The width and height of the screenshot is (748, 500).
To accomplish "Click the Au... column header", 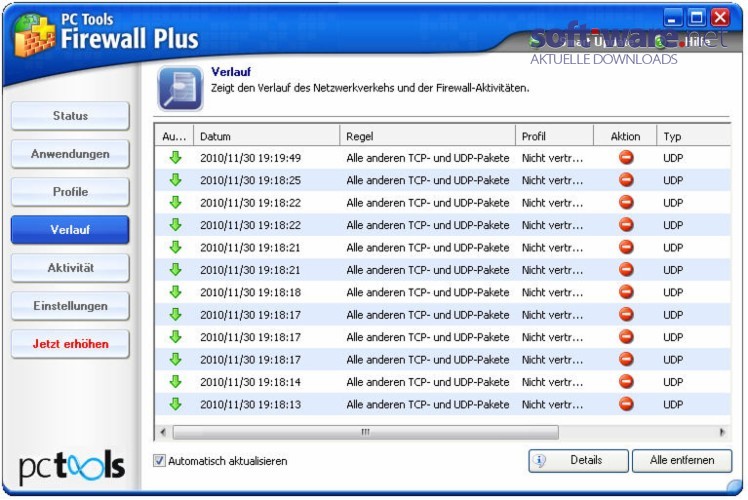I will (174, 136).
